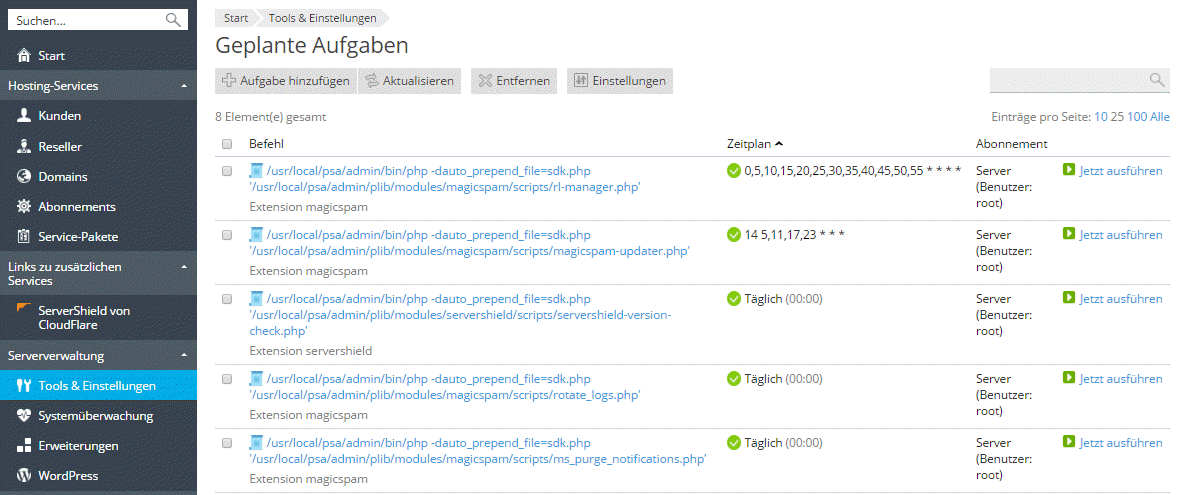This screenshot has height=495, width=1182.
Task: Click the Erweiterungen blocks icon
Action: coord(24,446)
